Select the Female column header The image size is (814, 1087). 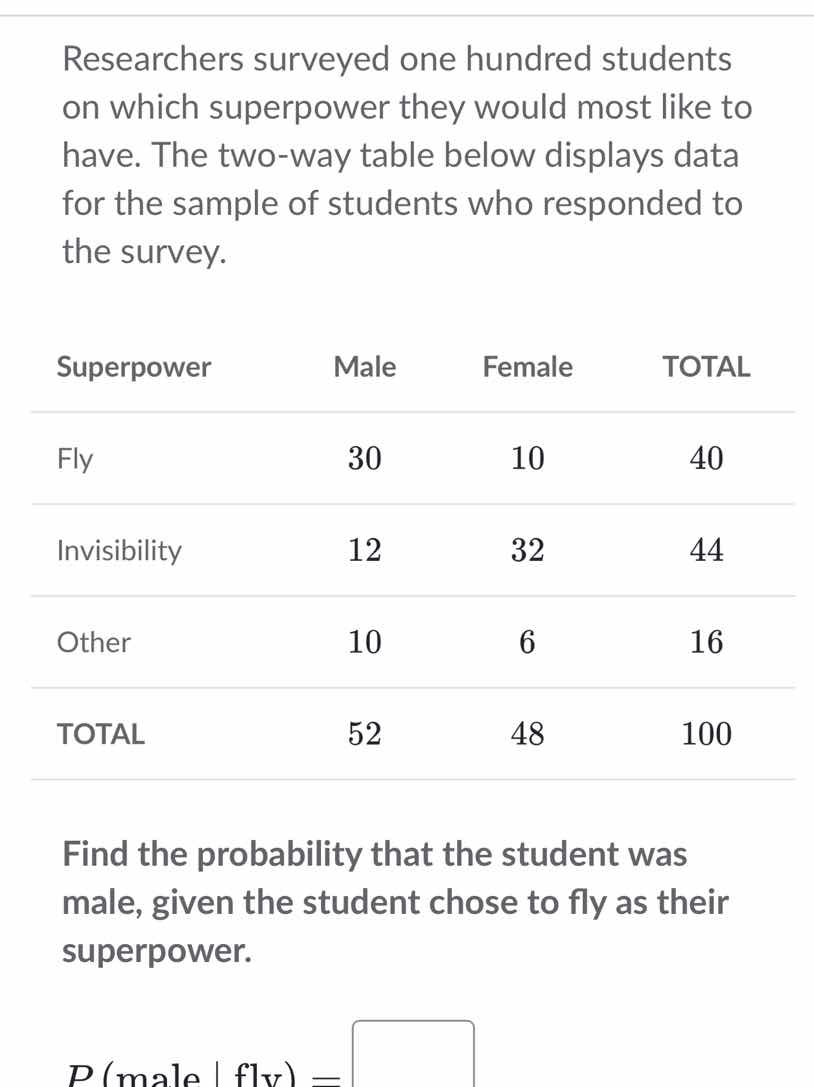527,367
